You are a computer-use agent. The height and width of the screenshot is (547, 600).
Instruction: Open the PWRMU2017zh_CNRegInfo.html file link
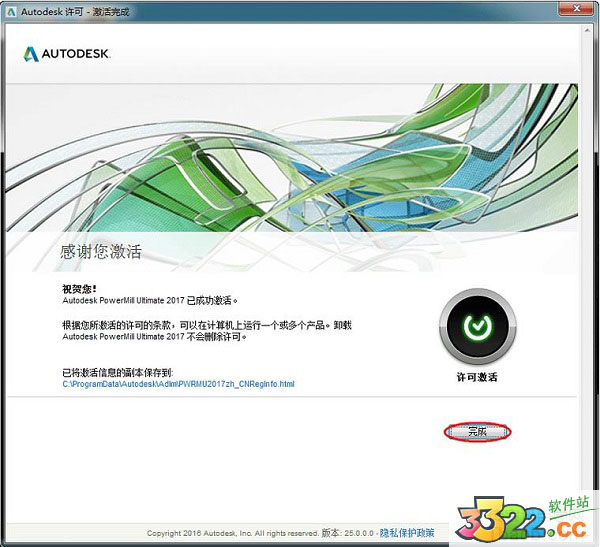point(178,384)
